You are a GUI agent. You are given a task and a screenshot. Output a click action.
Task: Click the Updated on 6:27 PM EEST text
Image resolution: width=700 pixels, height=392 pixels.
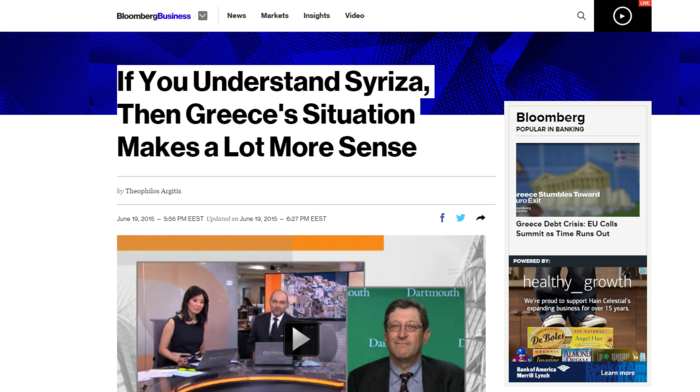(267, 219)
